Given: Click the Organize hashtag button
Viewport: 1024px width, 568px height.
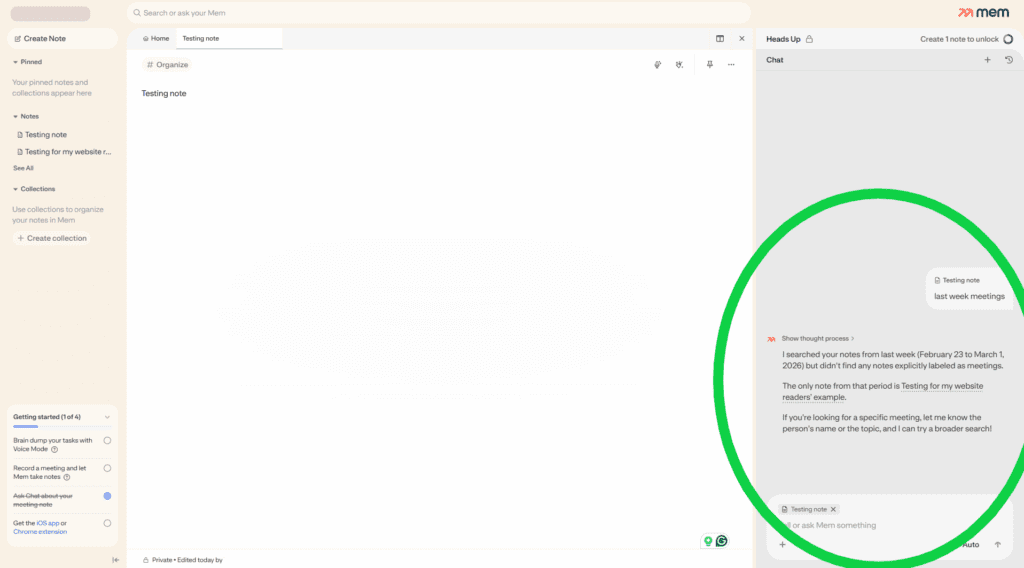Looking at the screenshot, I should pyautogui.click(x=167, y=65).
